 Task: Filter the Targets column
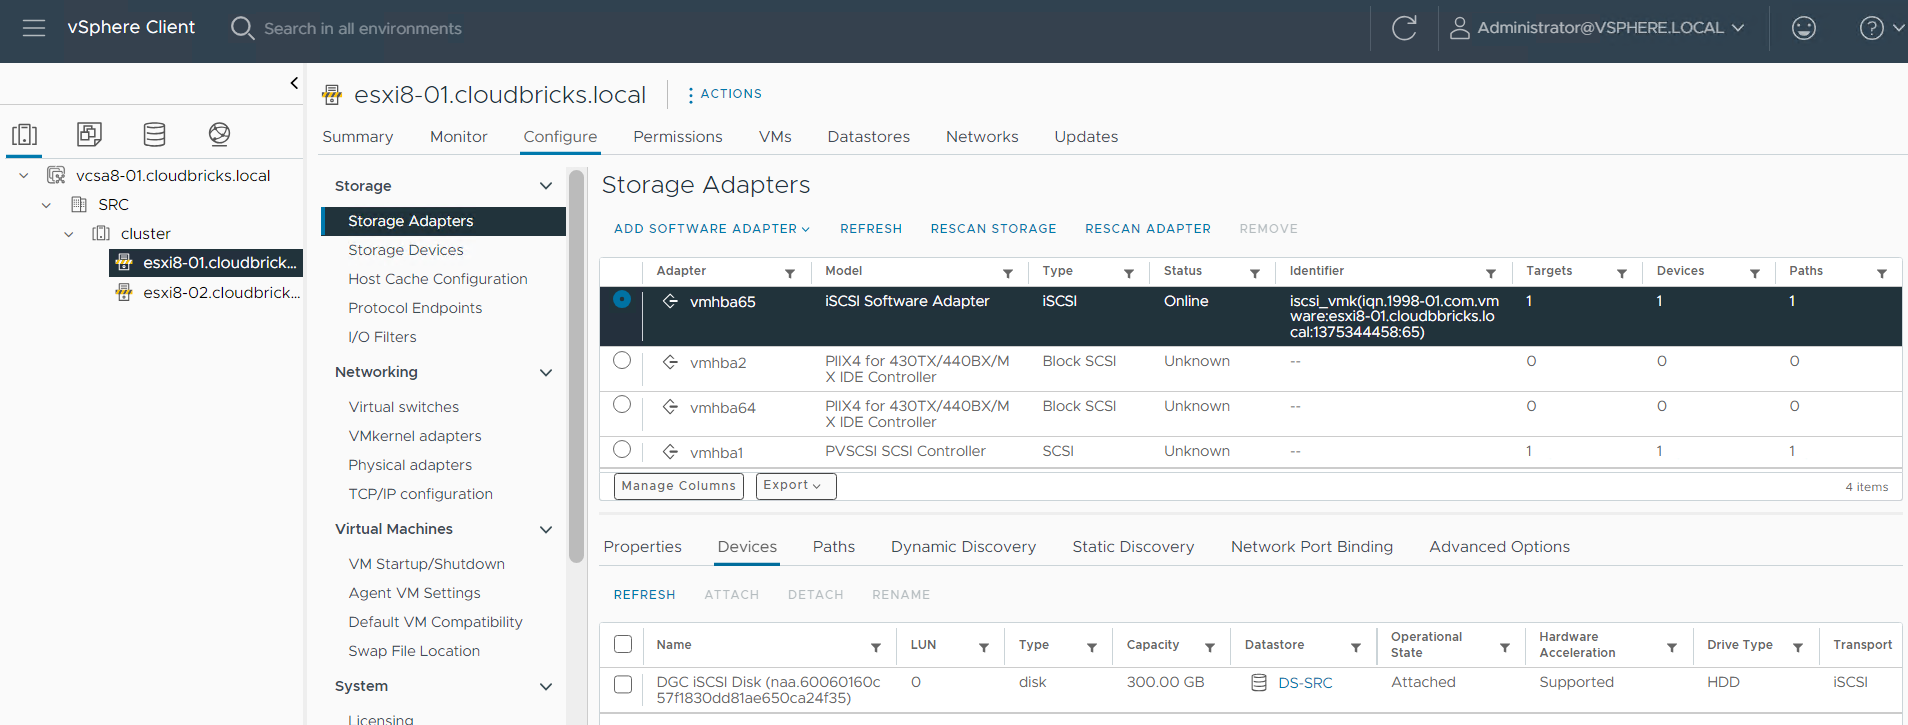coord(1622,273)
